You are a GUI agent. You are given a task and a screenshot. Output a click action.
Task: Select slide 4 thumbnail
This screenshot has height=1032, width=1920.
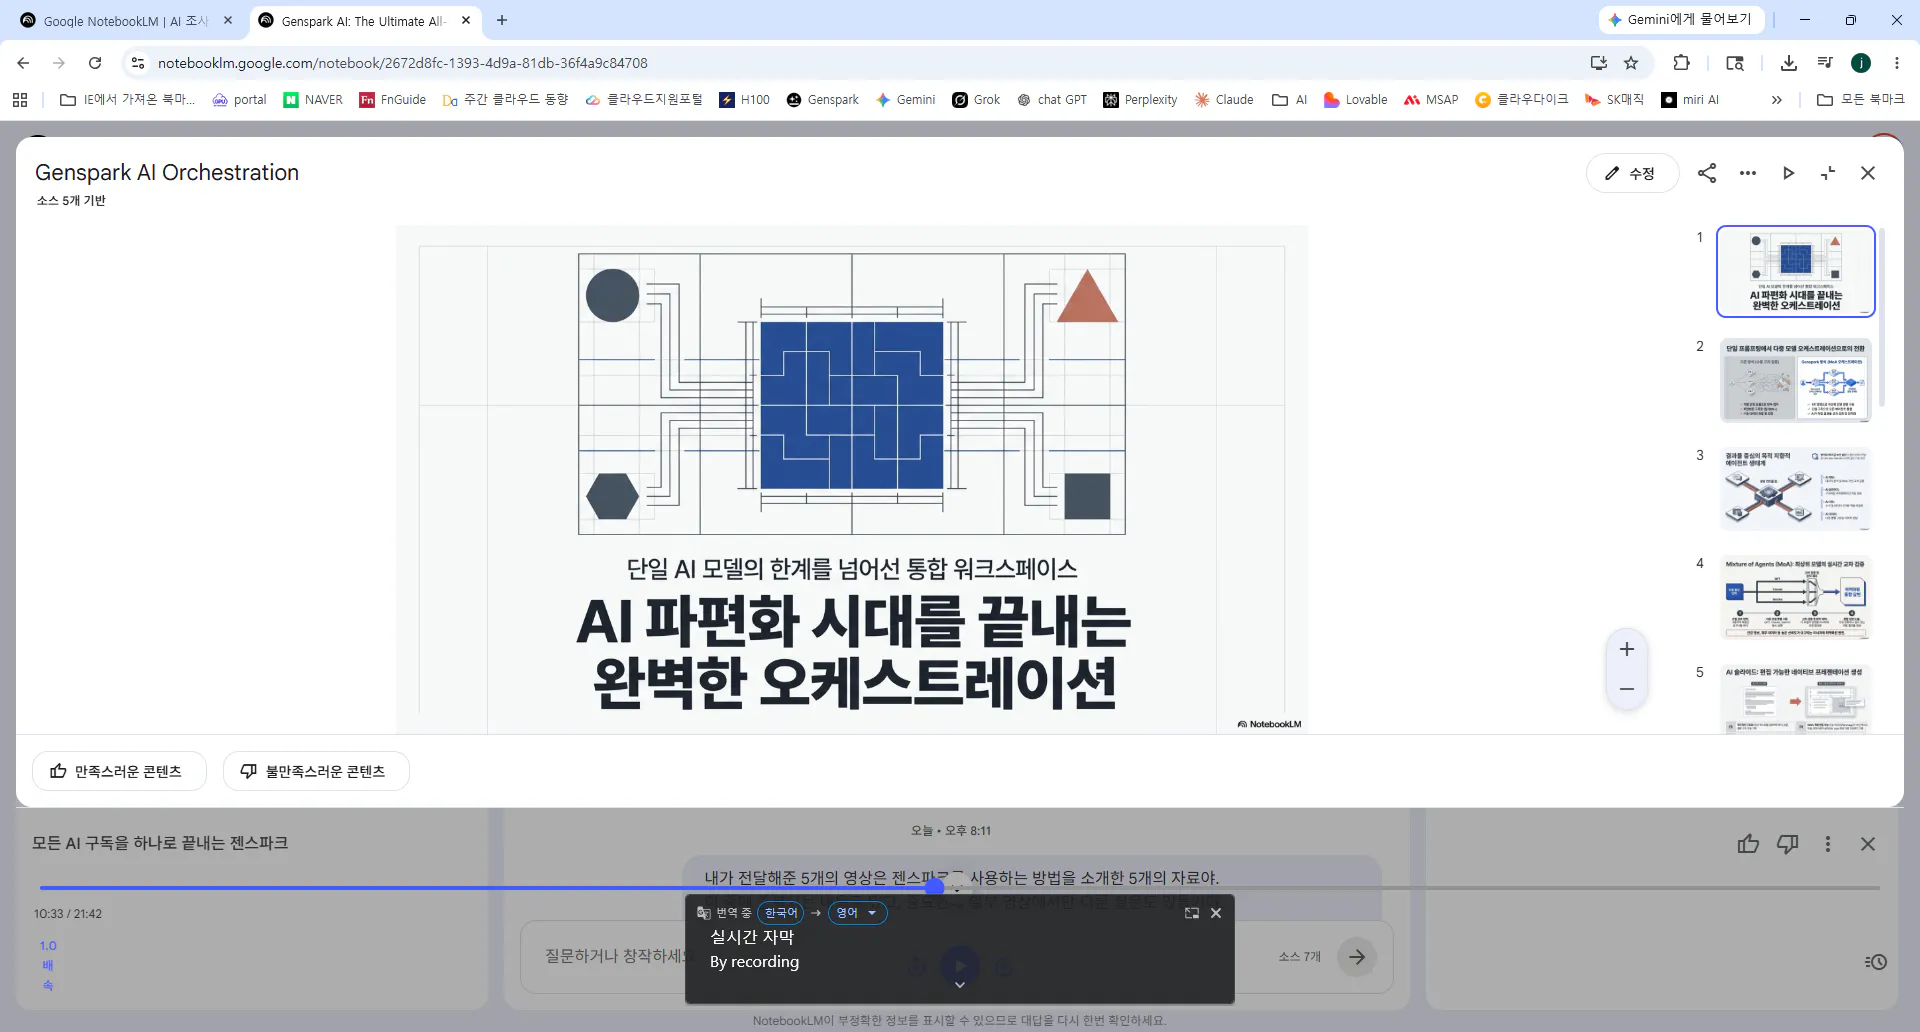pos(1796,597)
